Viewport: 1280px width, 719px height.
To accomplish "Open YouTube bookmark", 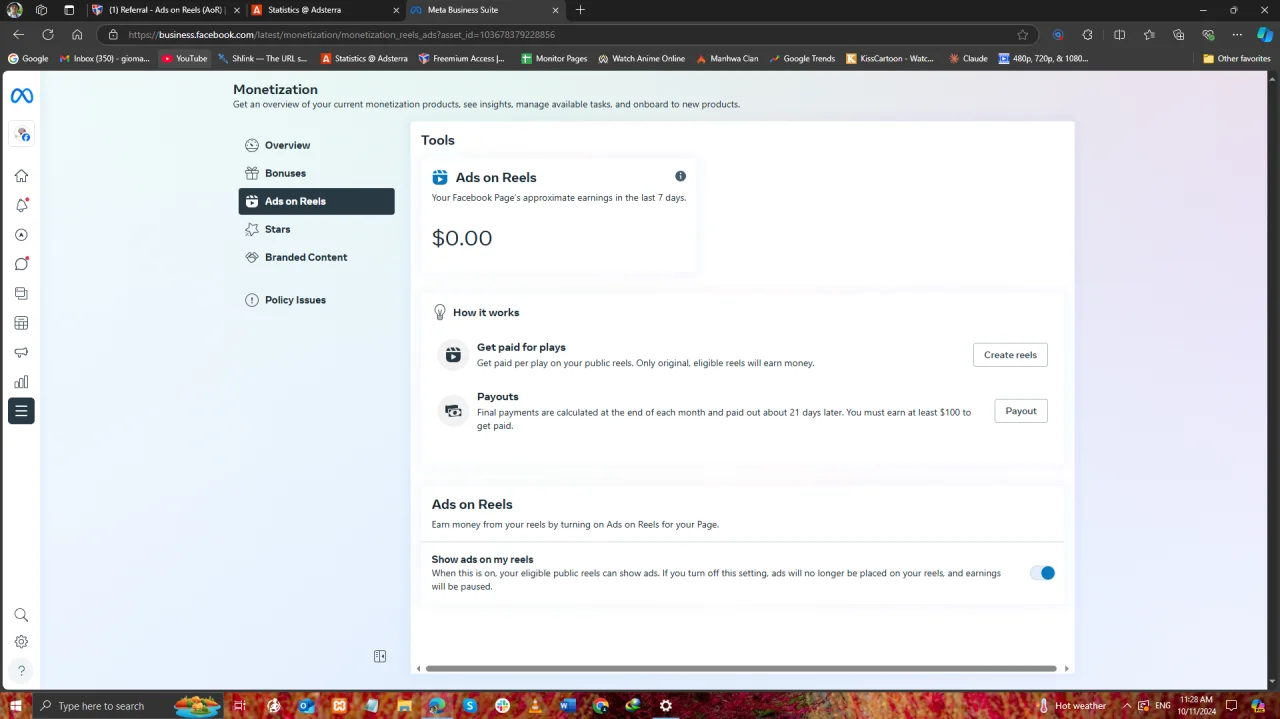I will tap(184, 58).
